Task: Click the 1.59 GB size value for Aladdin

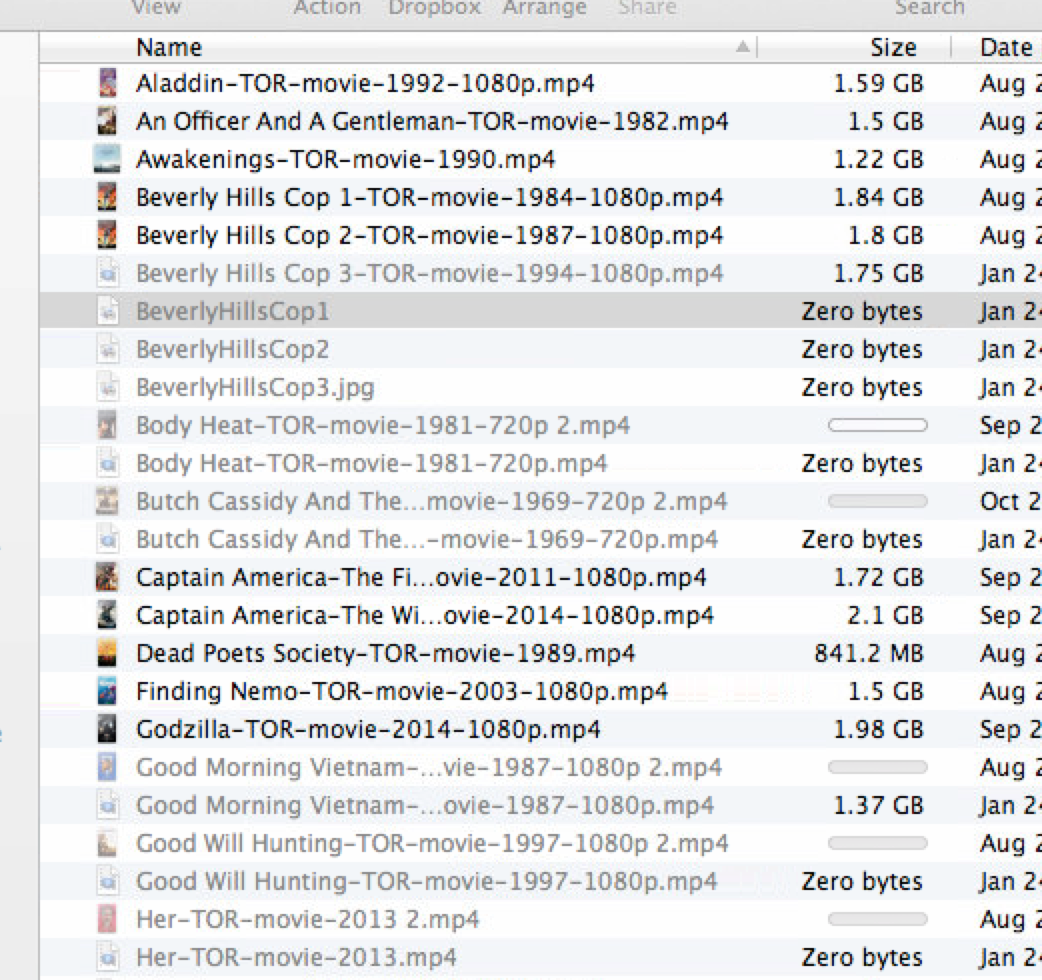Action: click(879, 84)
